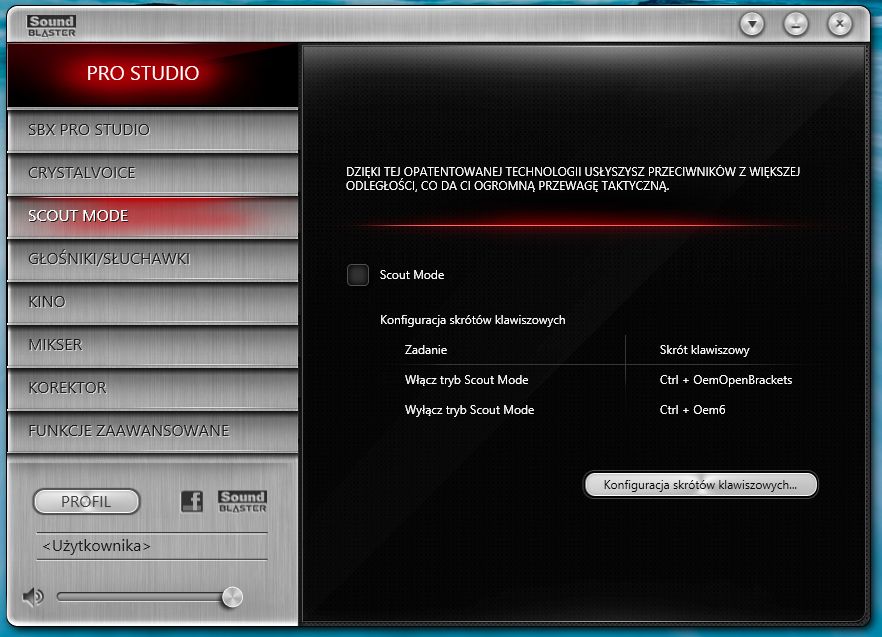Mute audio via the speaker icon

pos(33,596)
